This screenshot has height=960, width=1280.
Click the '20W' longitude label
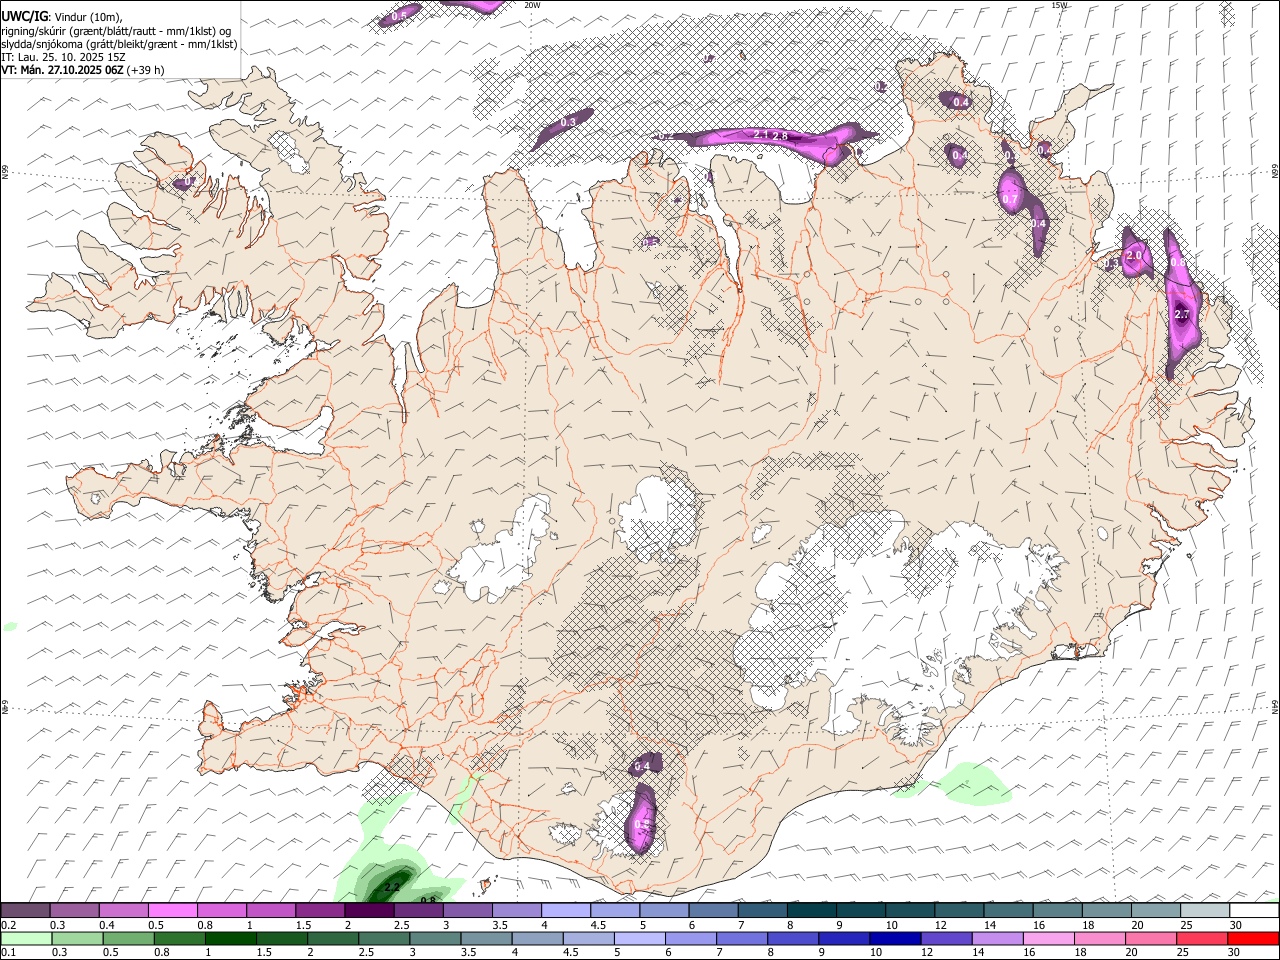pos(532,5)
